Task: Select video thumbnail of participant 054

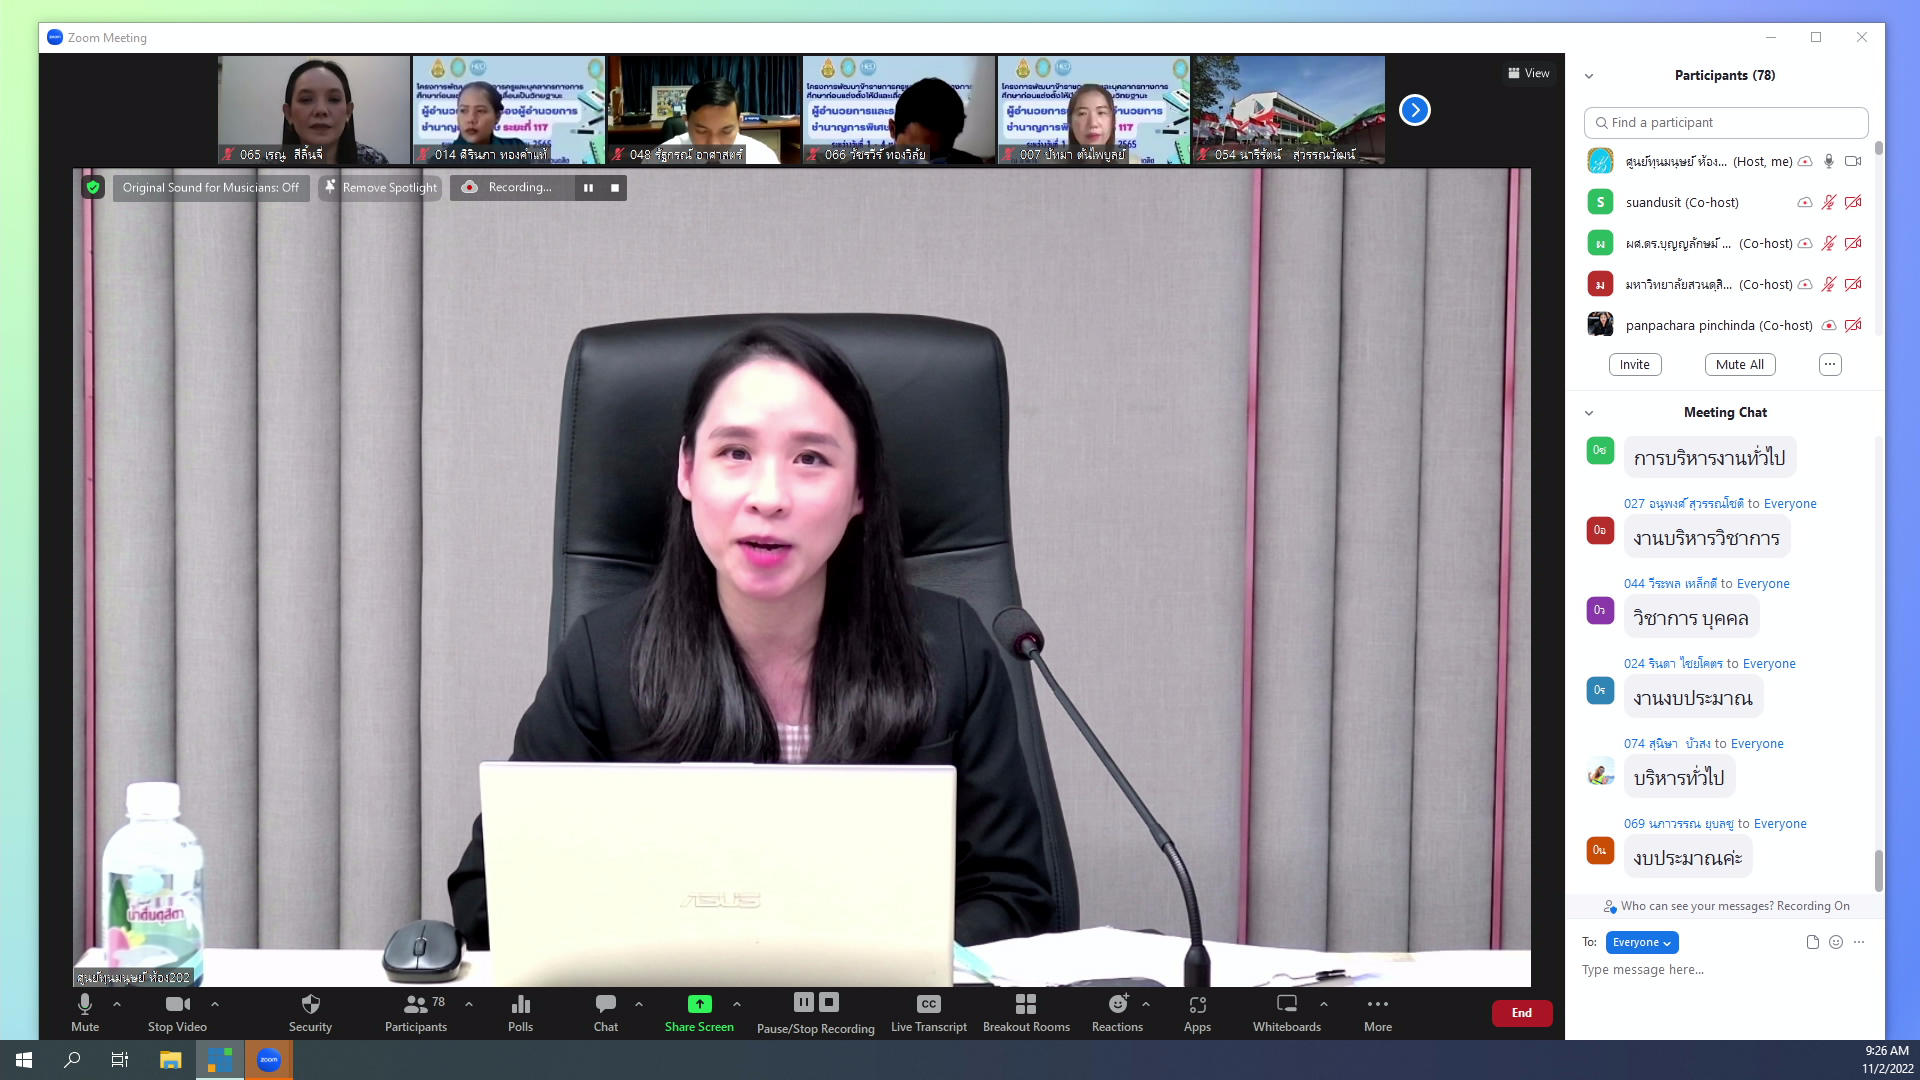Action: (x=1289, y=110)
